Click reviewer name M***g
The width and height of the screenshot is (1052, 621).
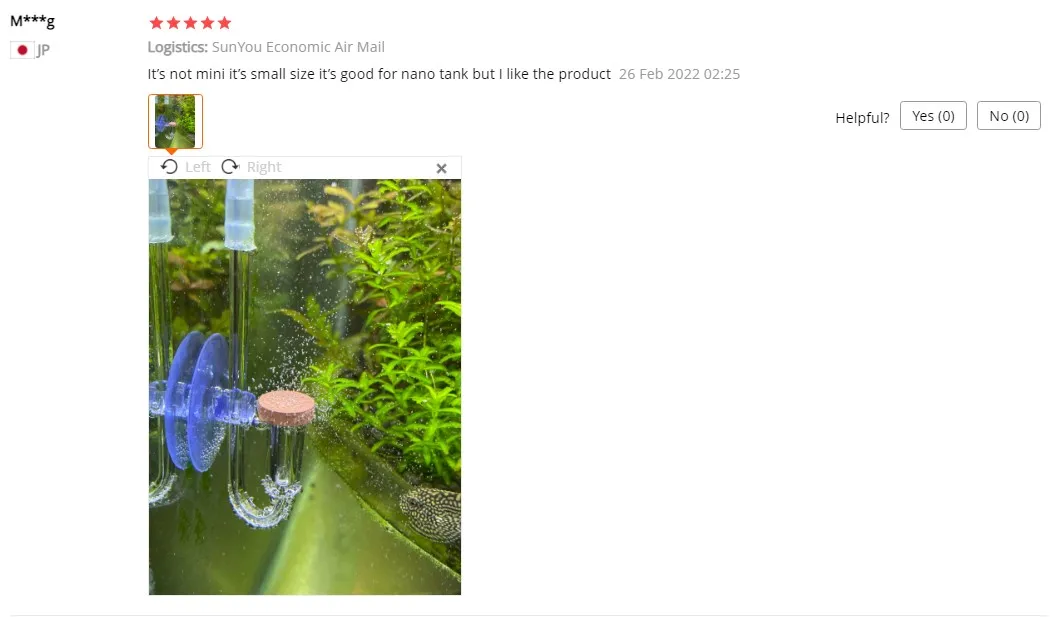(32, 21)
